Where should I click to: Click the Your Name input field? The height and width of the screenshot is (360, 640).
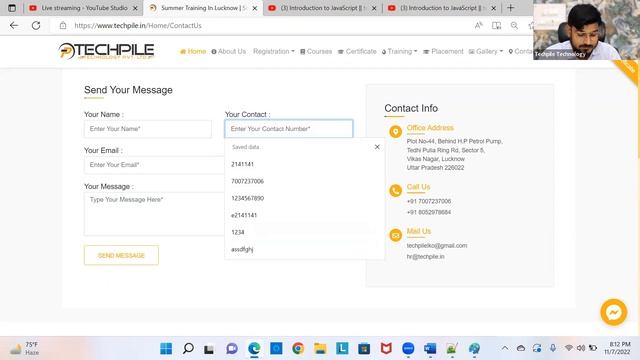tap(148, 129)
